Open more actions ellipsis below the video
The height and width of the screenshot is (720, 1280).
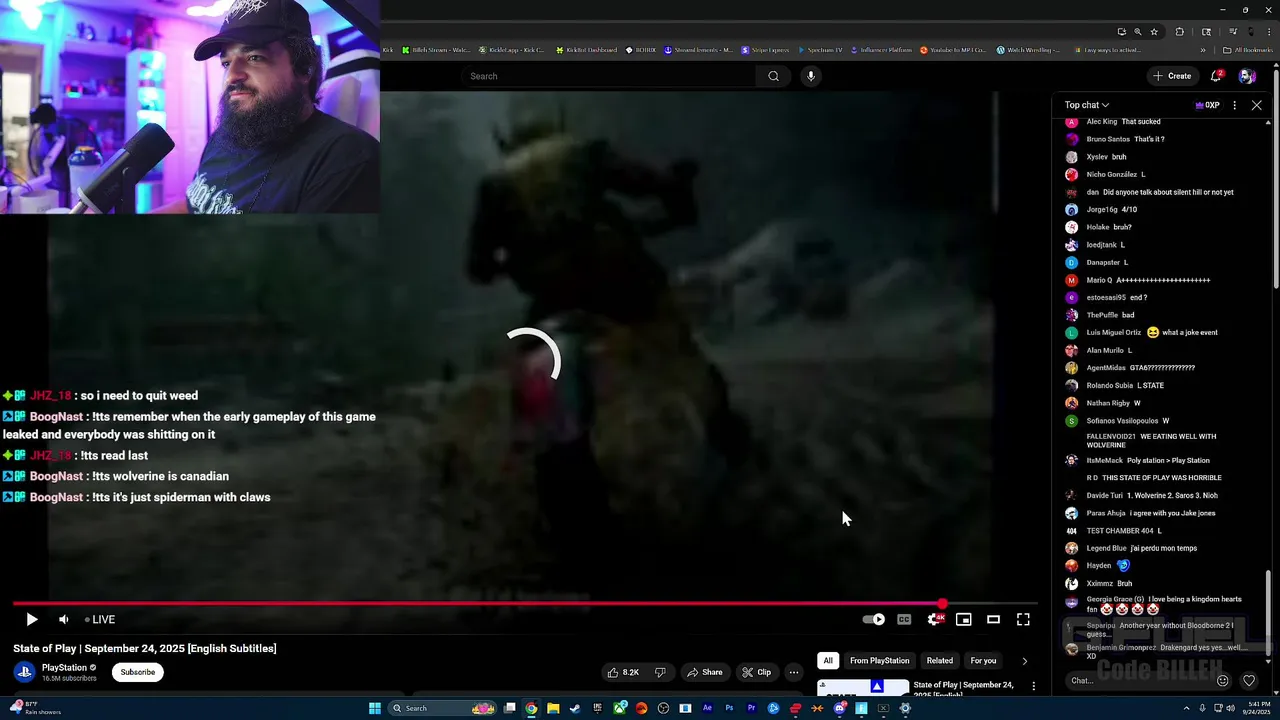click(x=793, y=672)
